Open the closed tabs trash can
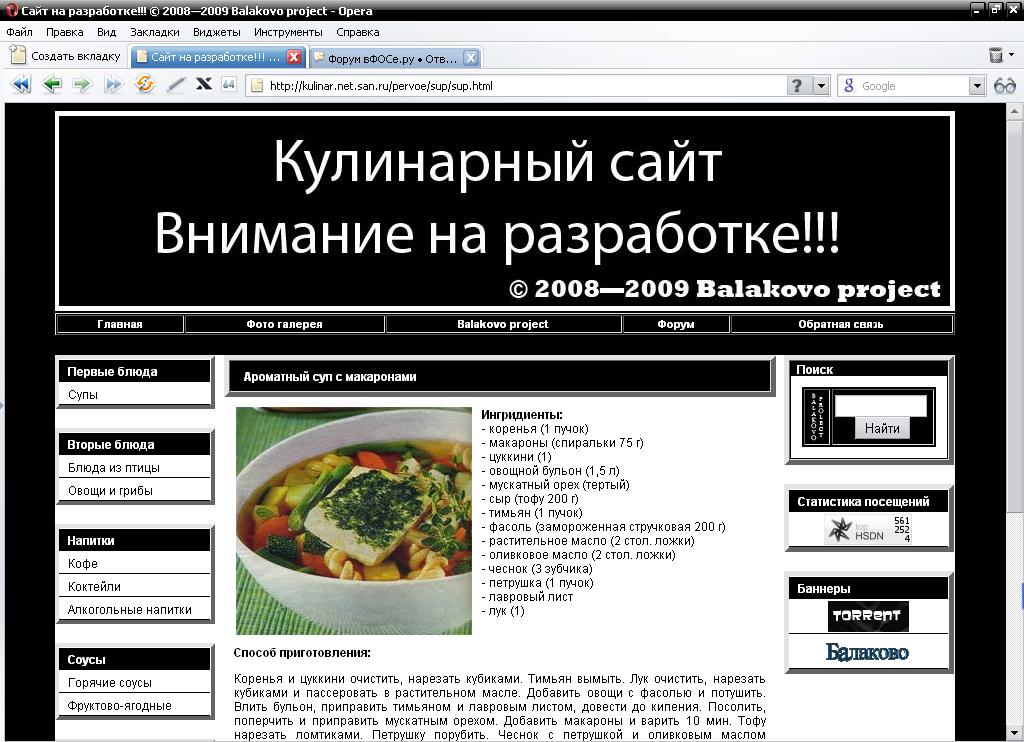The image size is (1024, 742). pyautogui.click(x=995, y=56)
